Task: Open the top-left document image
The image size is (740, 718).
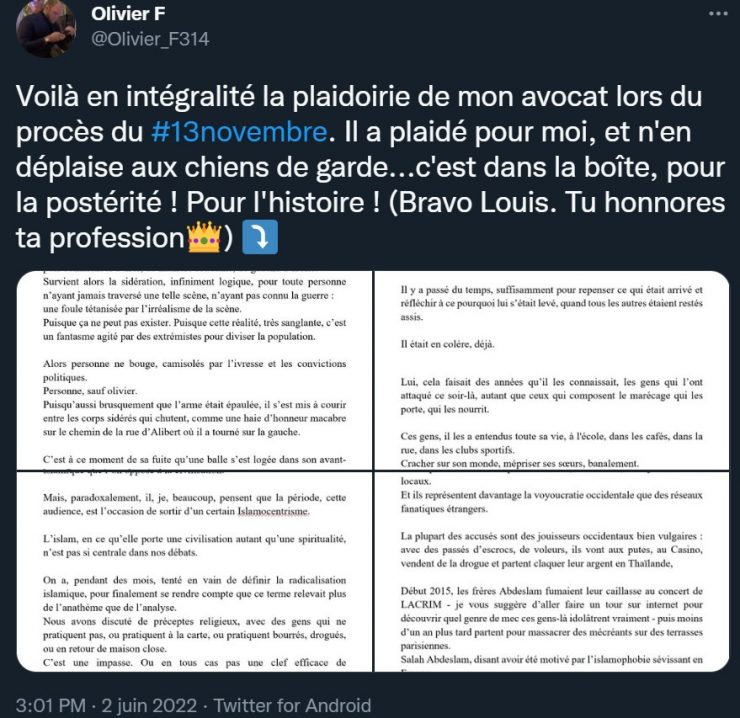Action: point(194,371)
